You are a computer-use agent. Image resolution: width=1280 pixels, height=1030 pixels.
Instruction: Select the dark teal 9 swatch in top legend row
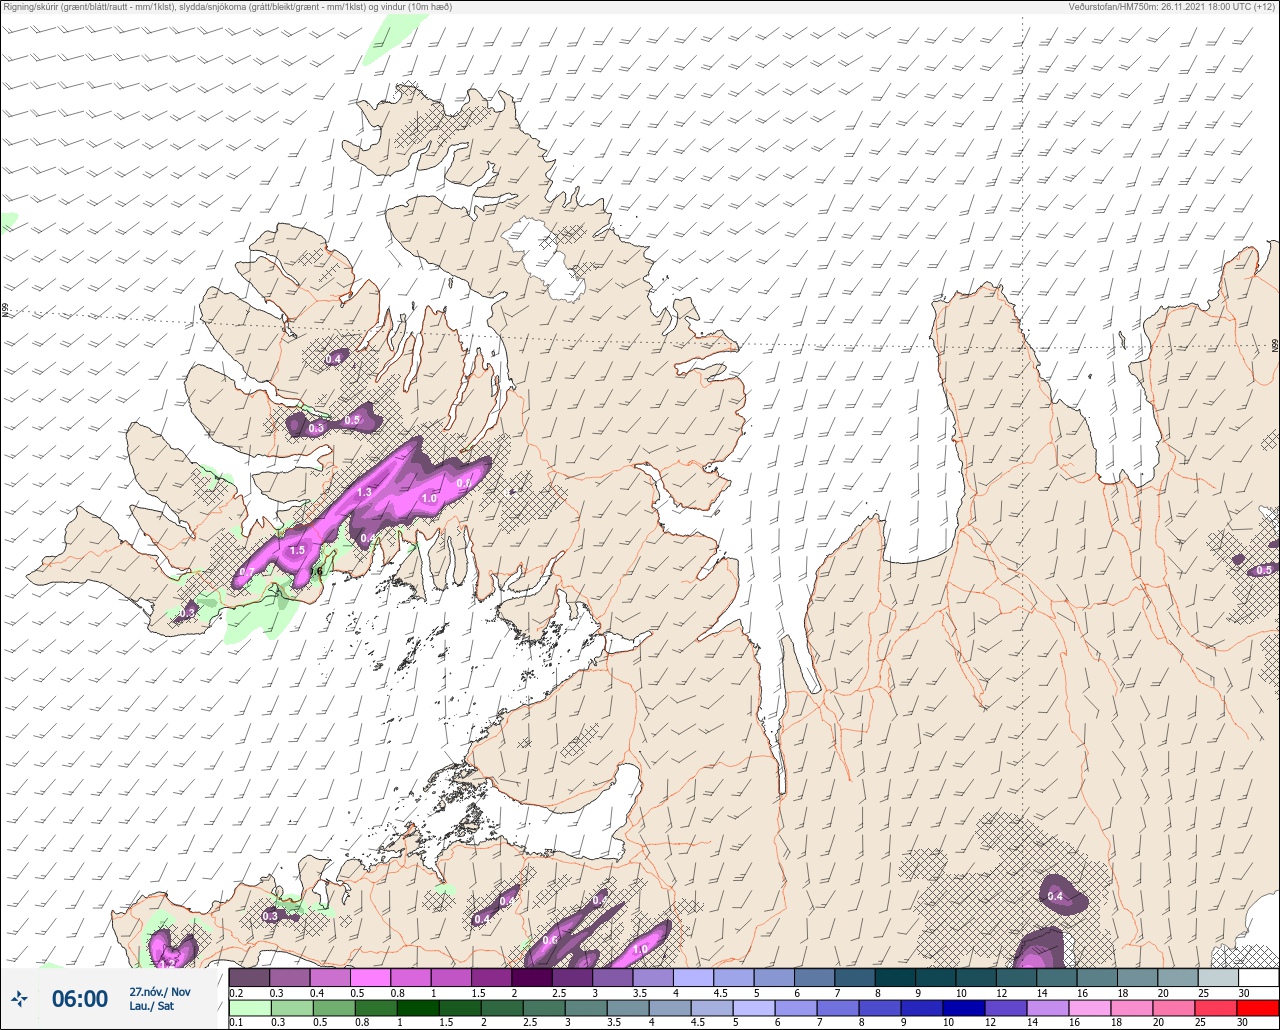(935, 977)
